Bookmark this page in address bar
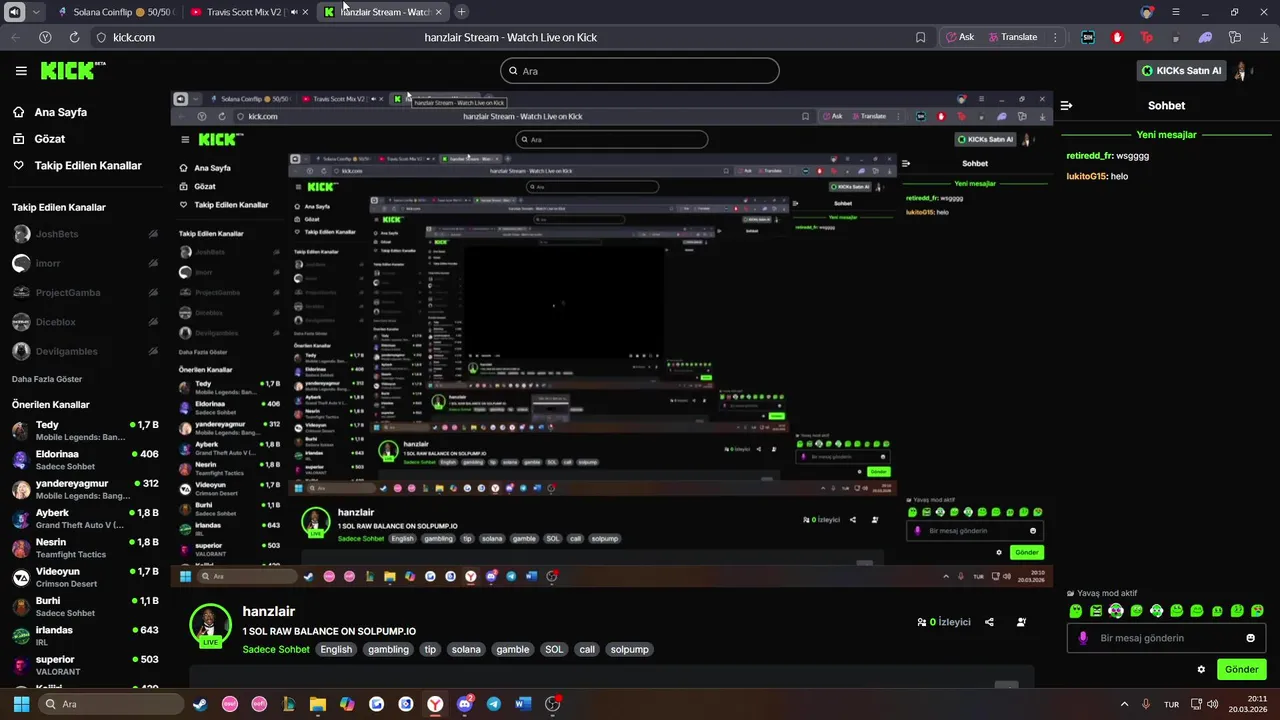The image size is (1280, 720). [x=920, y=37]
